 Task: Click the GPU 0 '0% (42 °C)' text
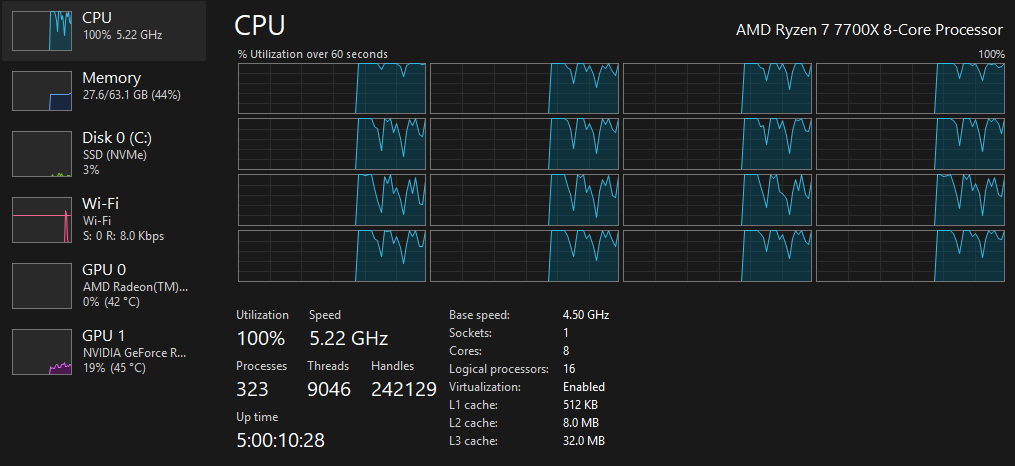click(111, 302)
